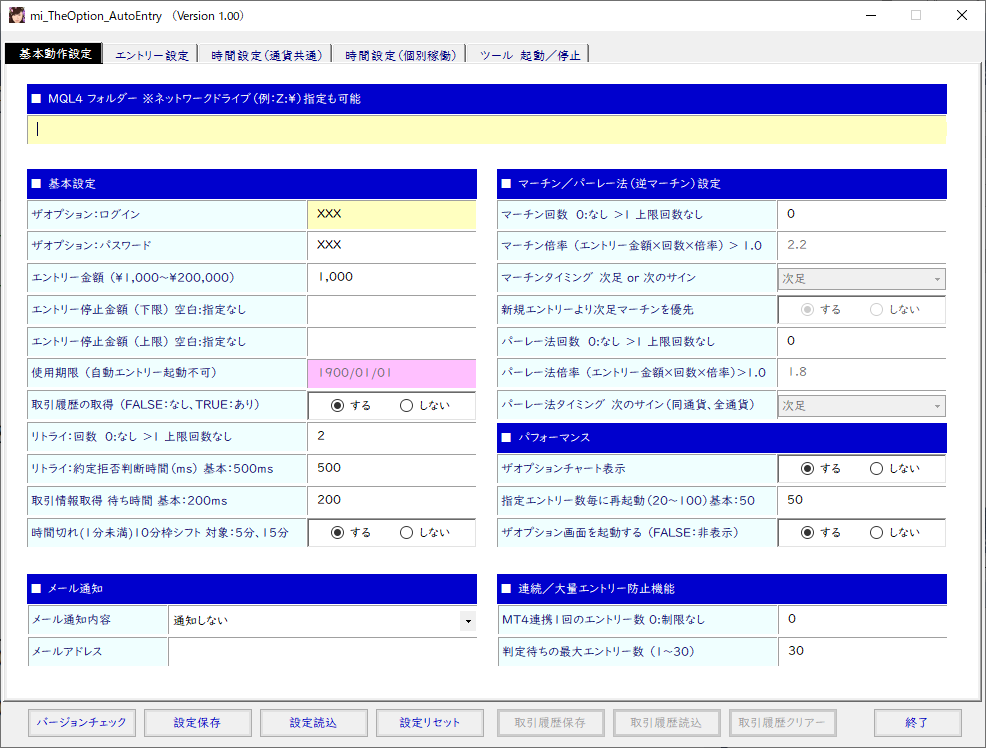Click the エントリー金額 input field

[391, 277]
